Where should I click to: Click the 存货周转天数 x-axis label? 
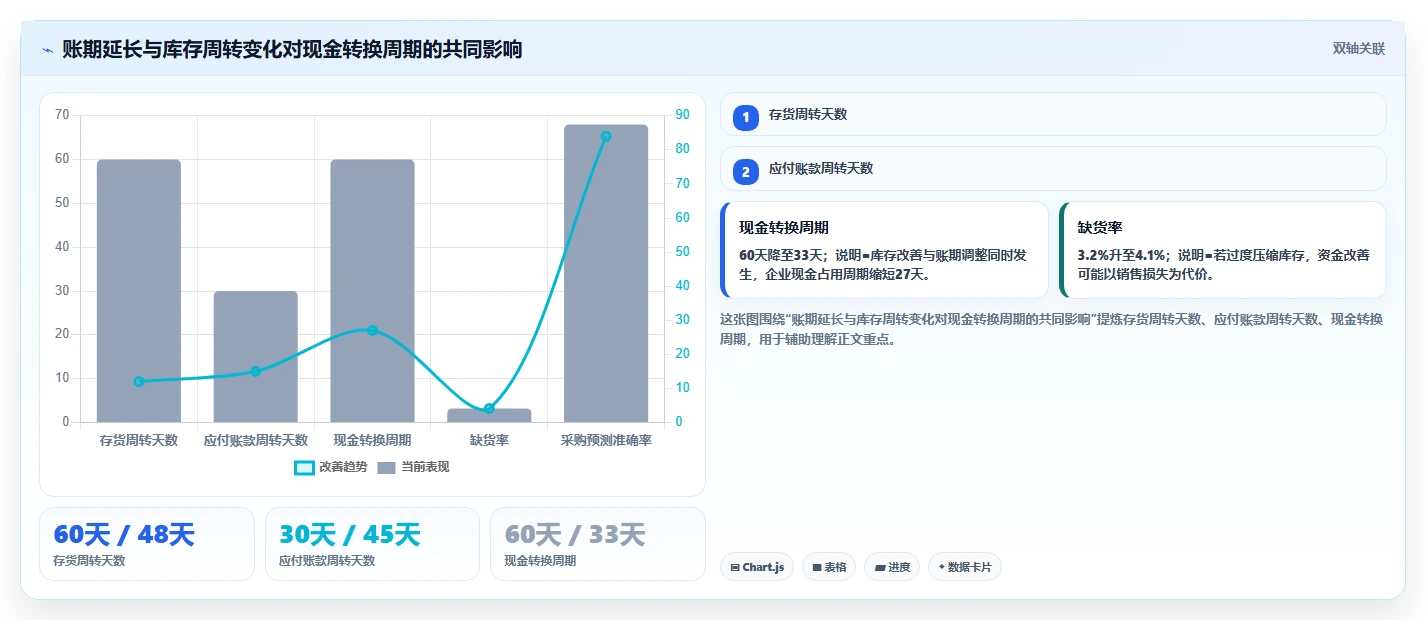pyautogui.click(x=139, y=440)
